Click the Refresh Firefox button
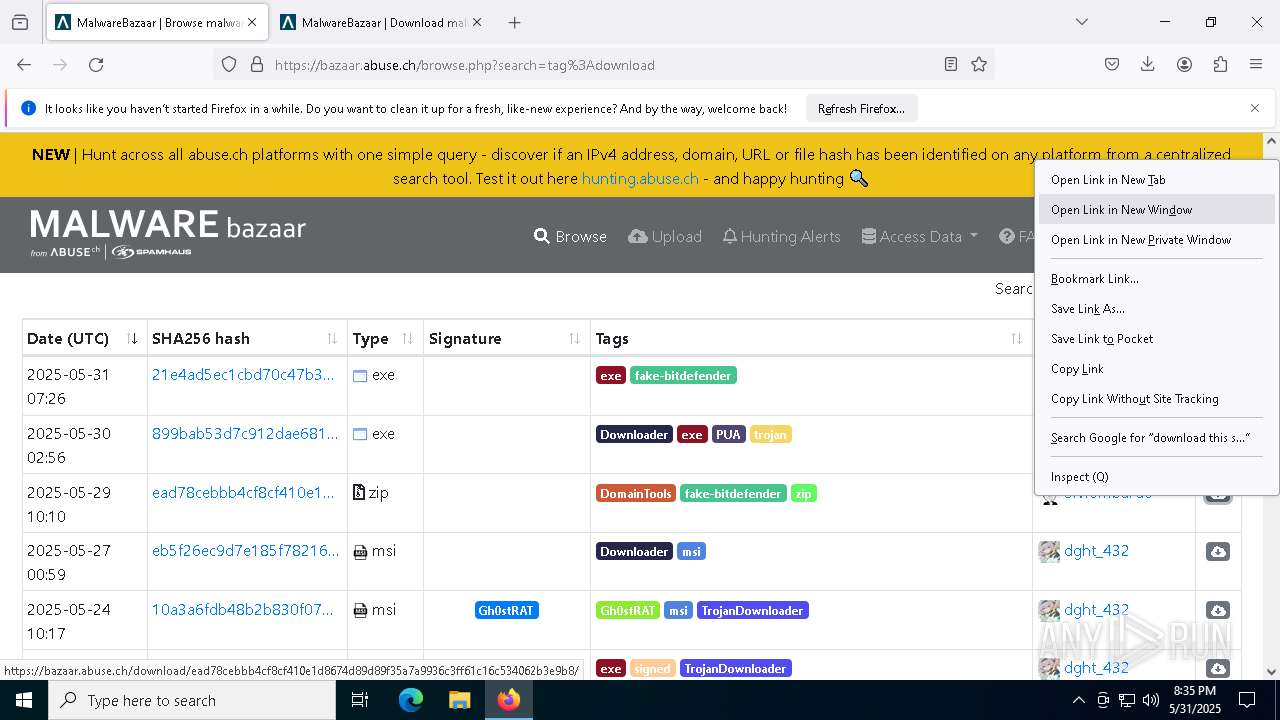Viewport: 1280px width, 720px height. click(861, 108)
